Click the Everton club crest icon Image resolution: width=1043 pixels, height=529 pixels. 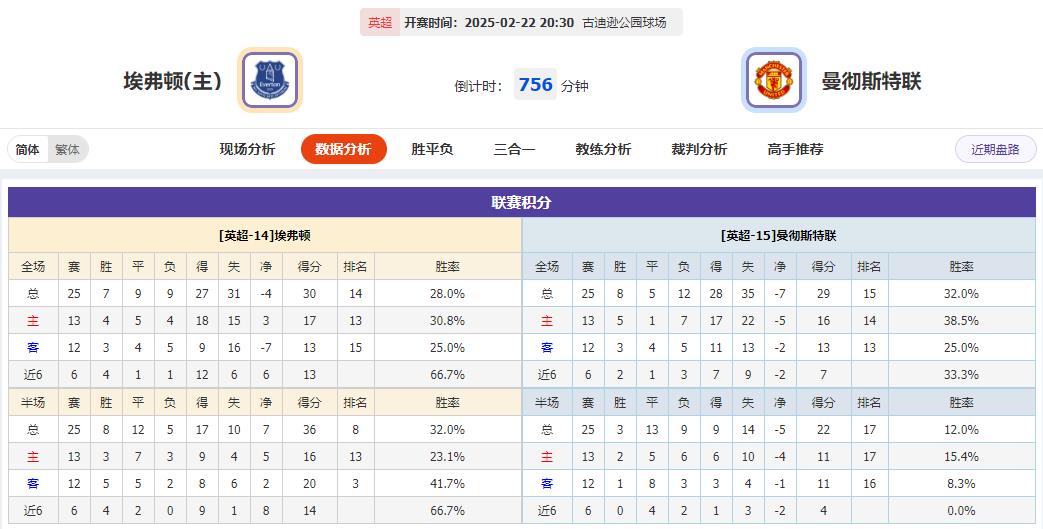tap(269, 80)
